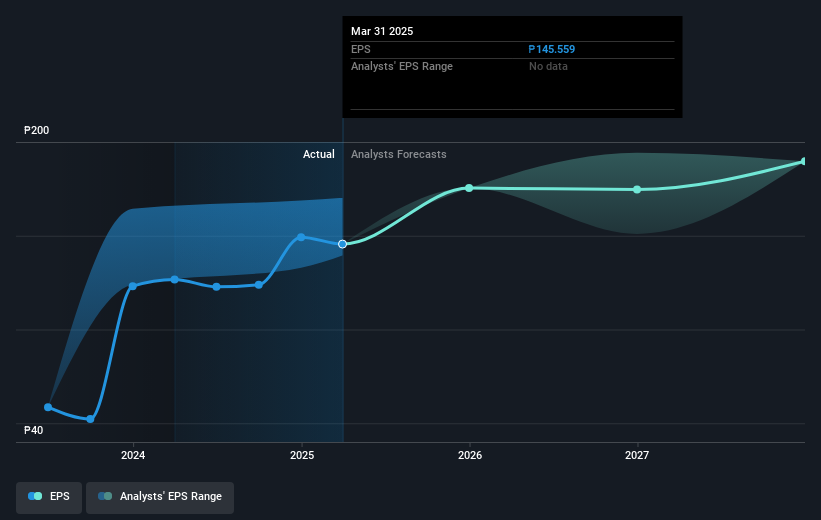Image resolution: width=821 pixels, height=520 pixels.
Task: Click the EPS legend color icon
Action: point(35,496)
